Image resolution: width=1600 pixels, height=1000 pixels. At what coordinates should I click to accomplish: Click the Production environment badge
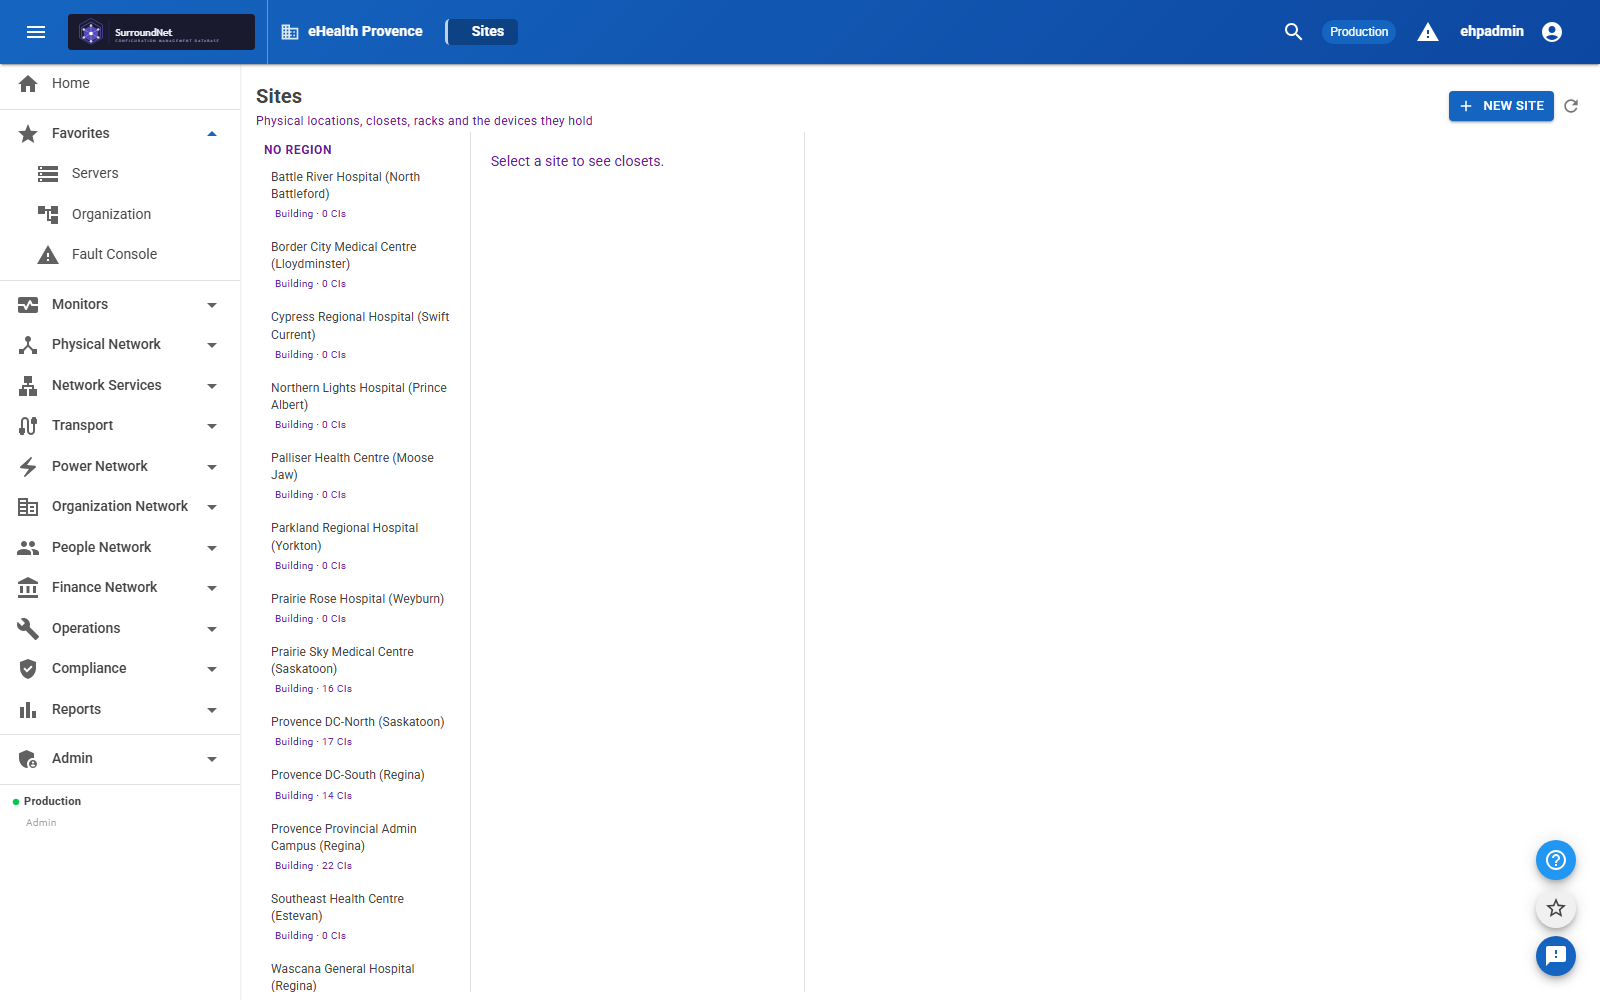click(x=1359, y=32)
